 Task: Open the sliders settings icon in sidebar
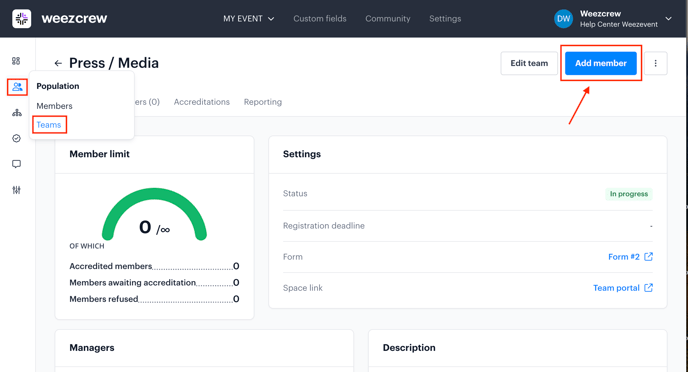tap(16, 190)
